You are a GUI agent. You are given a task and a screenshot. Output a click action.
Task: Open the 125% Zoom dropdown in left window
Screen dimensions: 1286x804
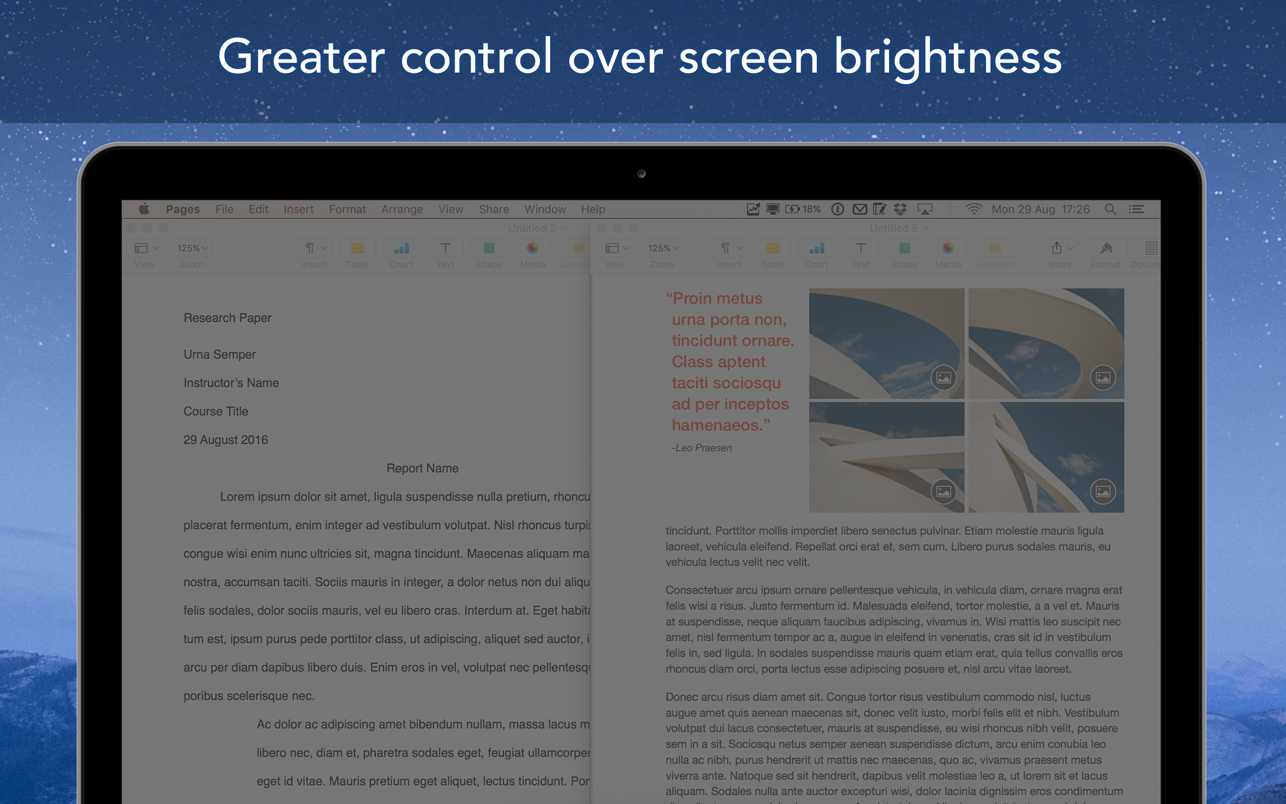[x=191, y=249]
